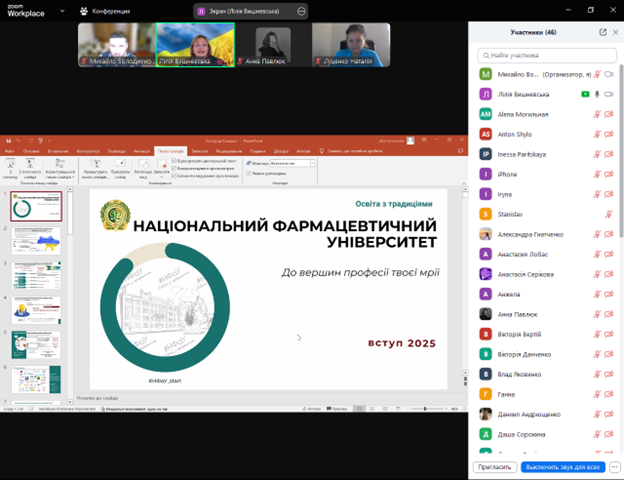The height and width of the screenshot is (480, 624).
Task: Click the accessibility check icon in status bar
Action: [103, 409]
